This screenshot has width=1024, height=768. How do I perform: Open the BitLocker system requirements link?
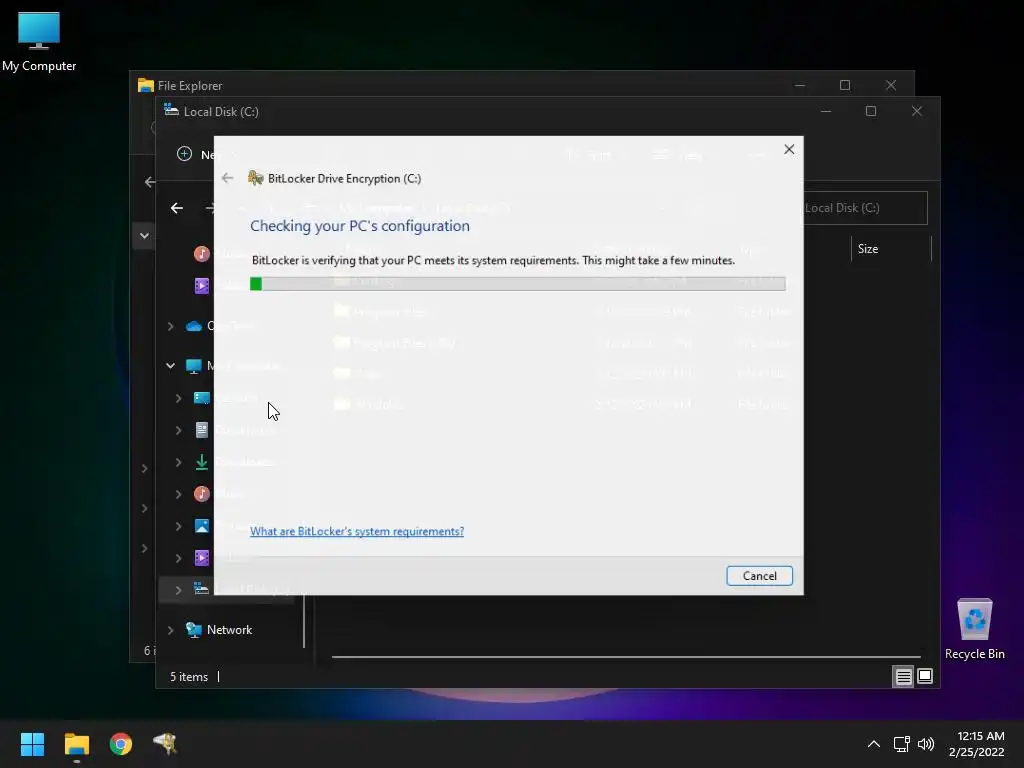click(357, 531)
